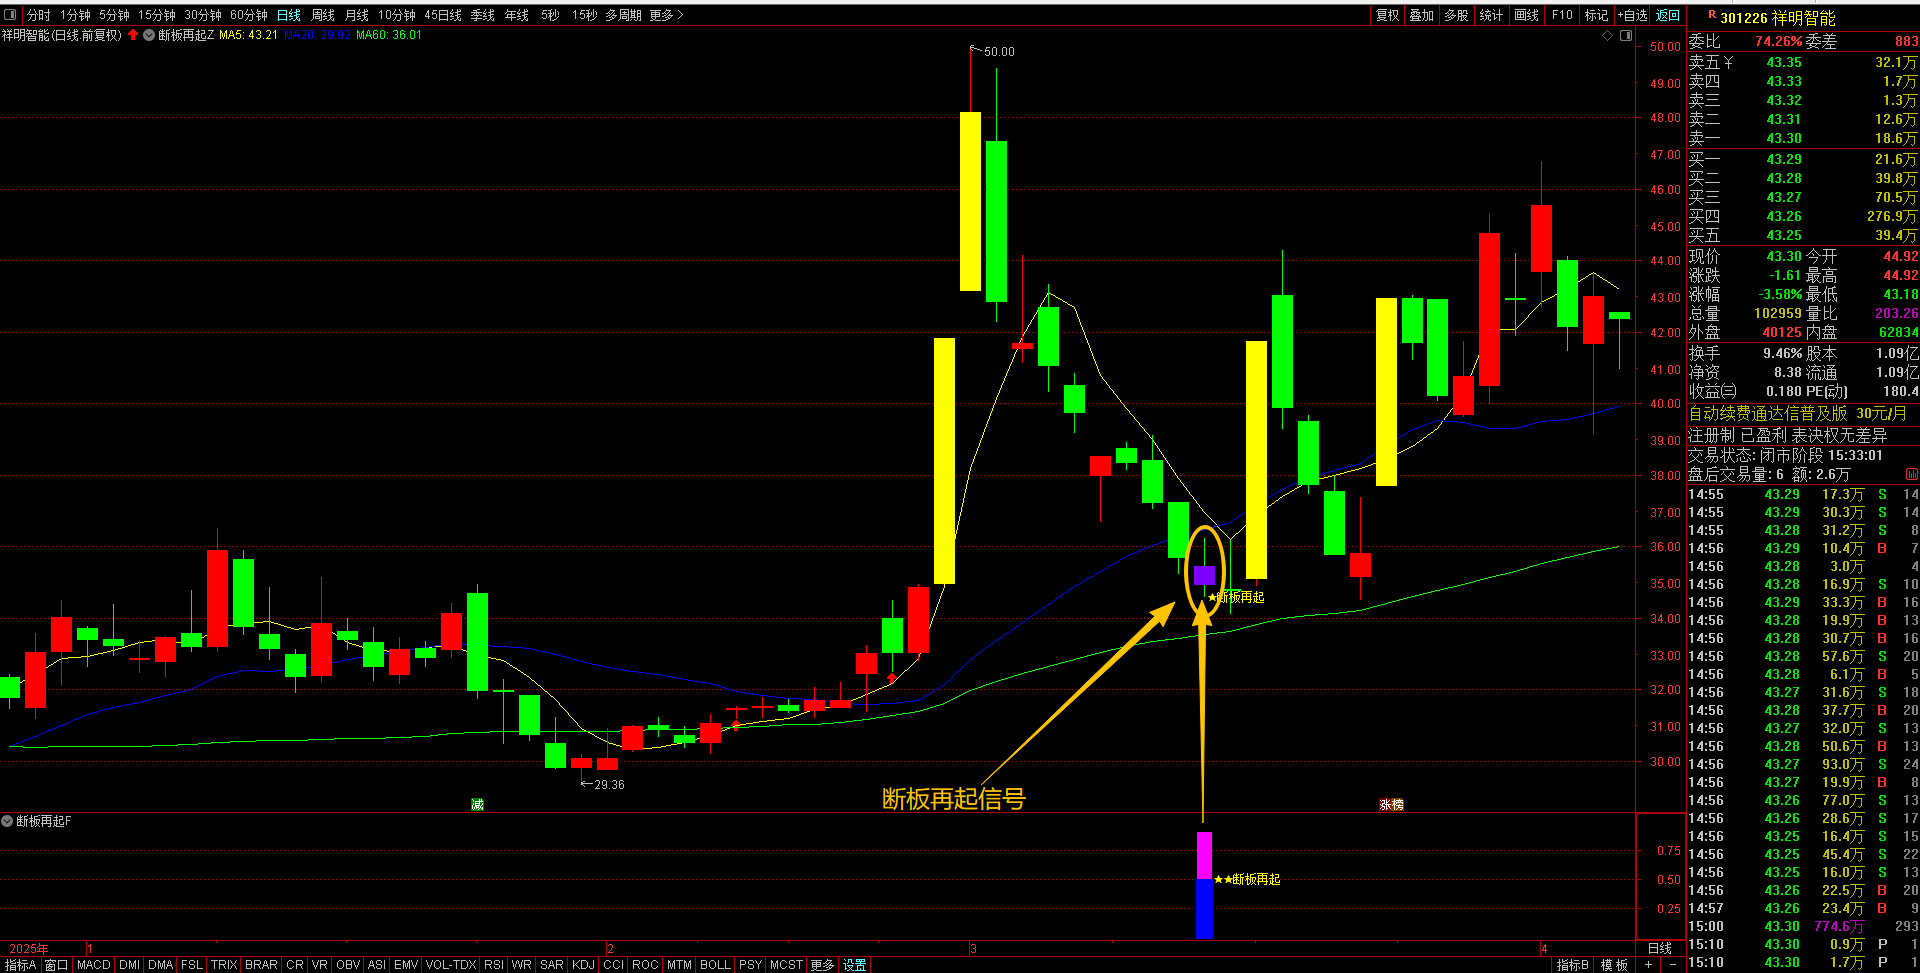
Task: Open the 更多 indicators list at bottom
Action: 822,965
